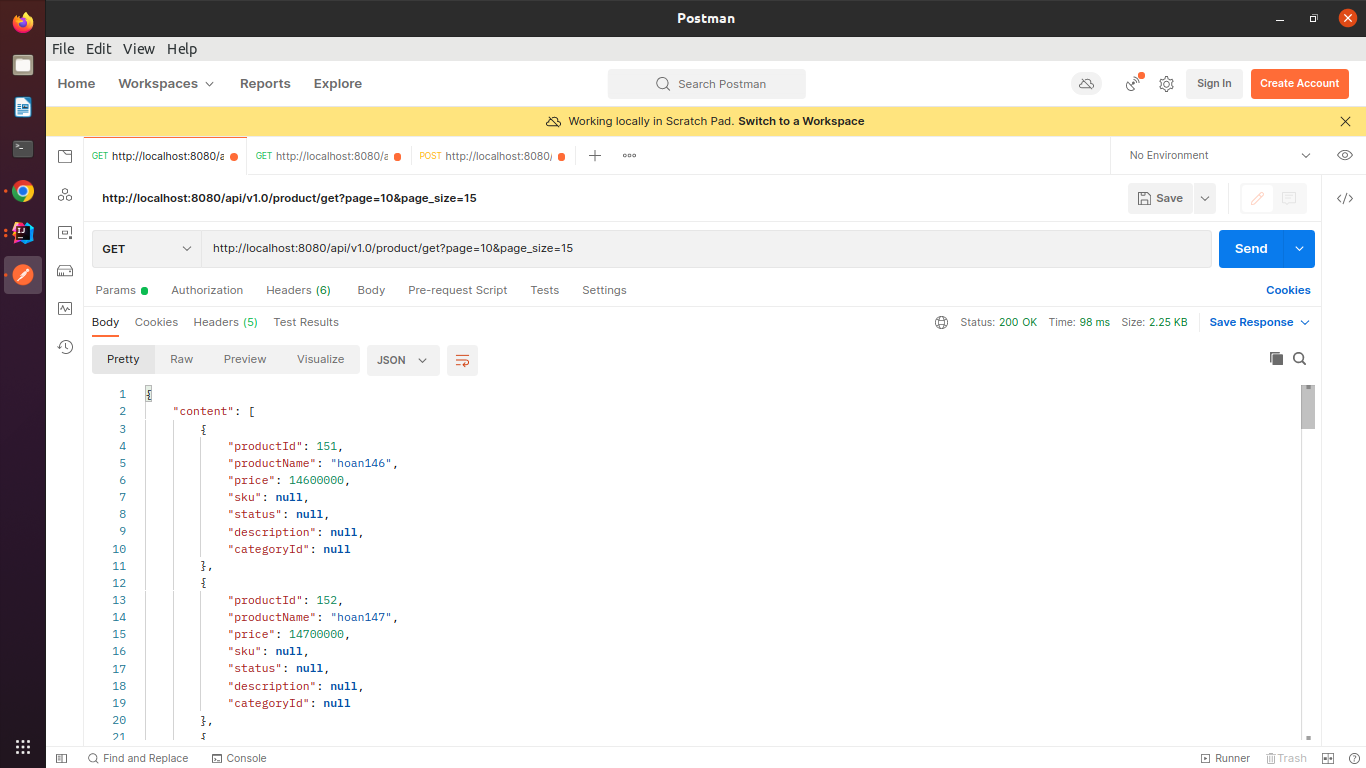Follow the Cookies link
Image resolution: width=1366 pixels, height=768 pixels.
pos(1288,290)
